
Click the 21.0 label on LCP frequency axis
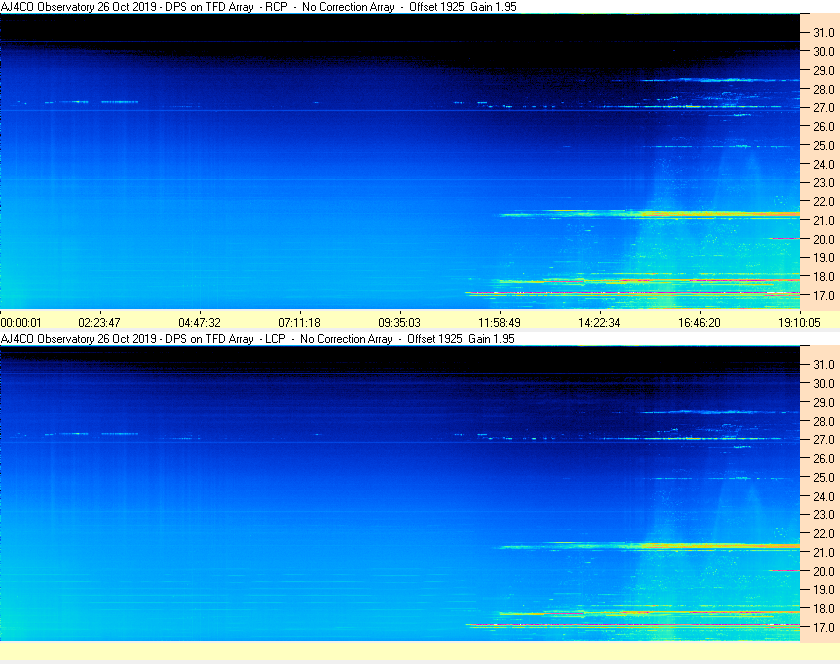(824, 552)
